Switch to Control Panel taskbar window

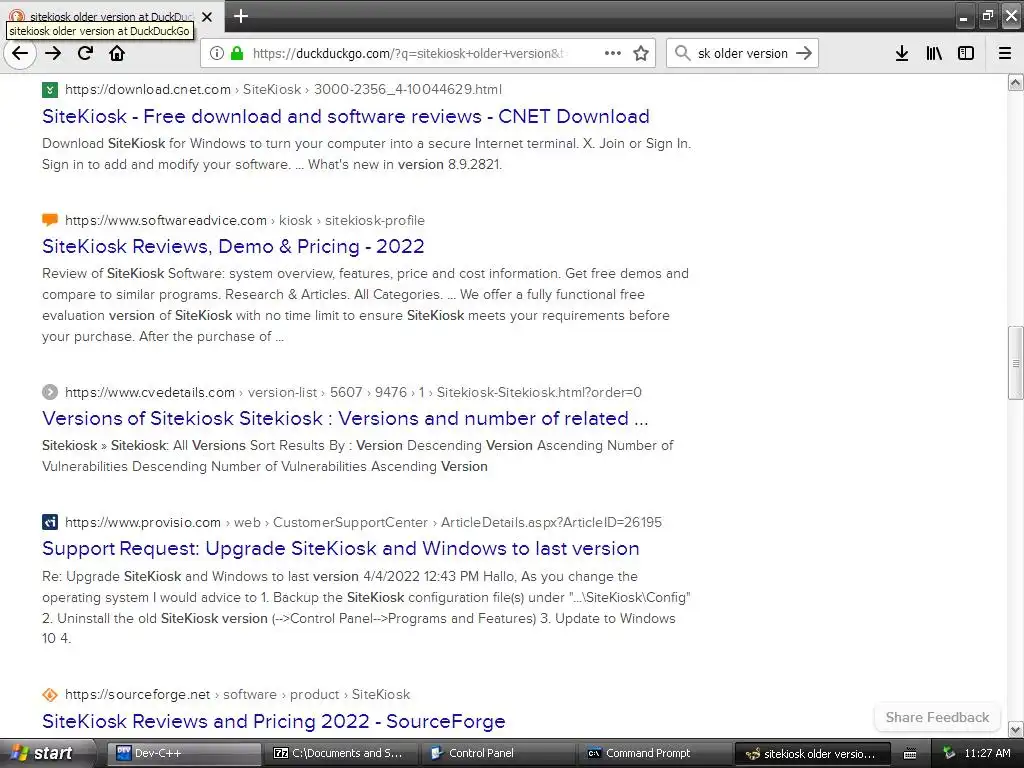(x=500, y=753)
